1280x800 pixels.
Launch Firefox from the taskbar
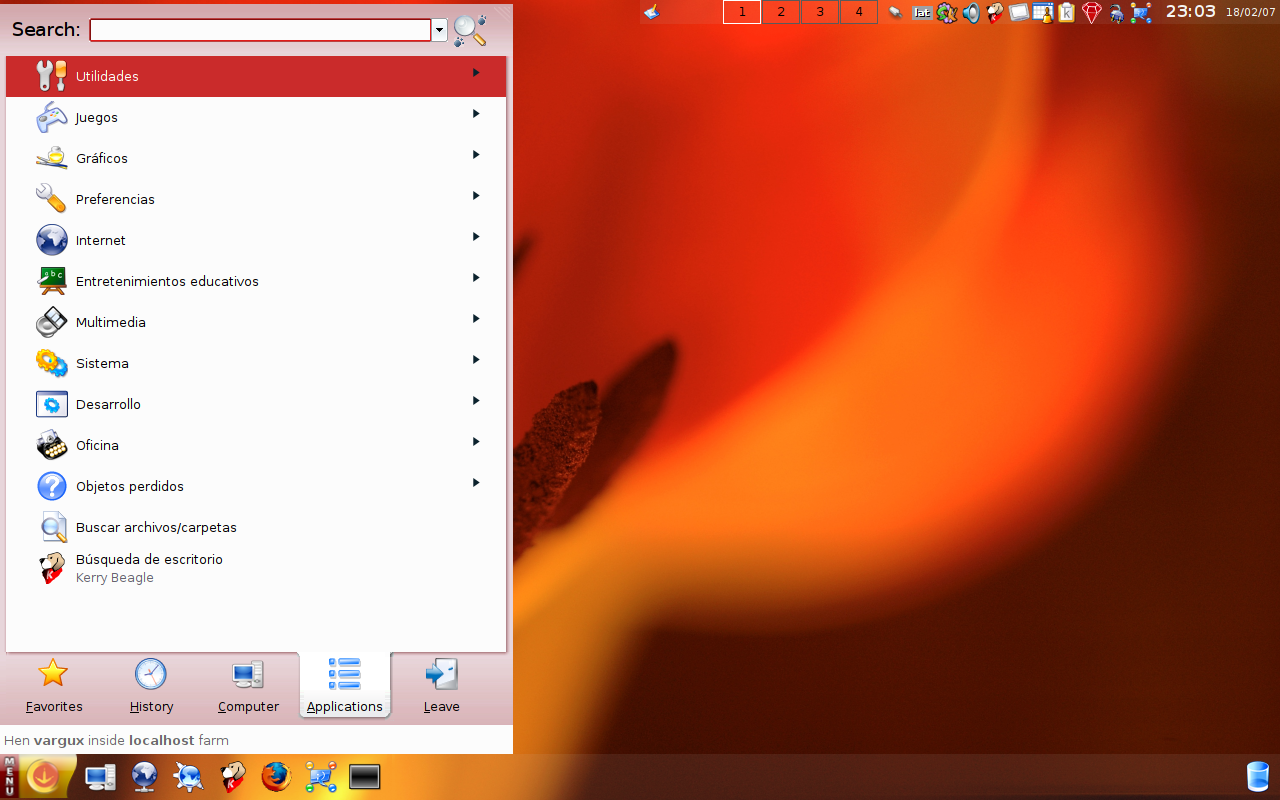pos(276,777)
